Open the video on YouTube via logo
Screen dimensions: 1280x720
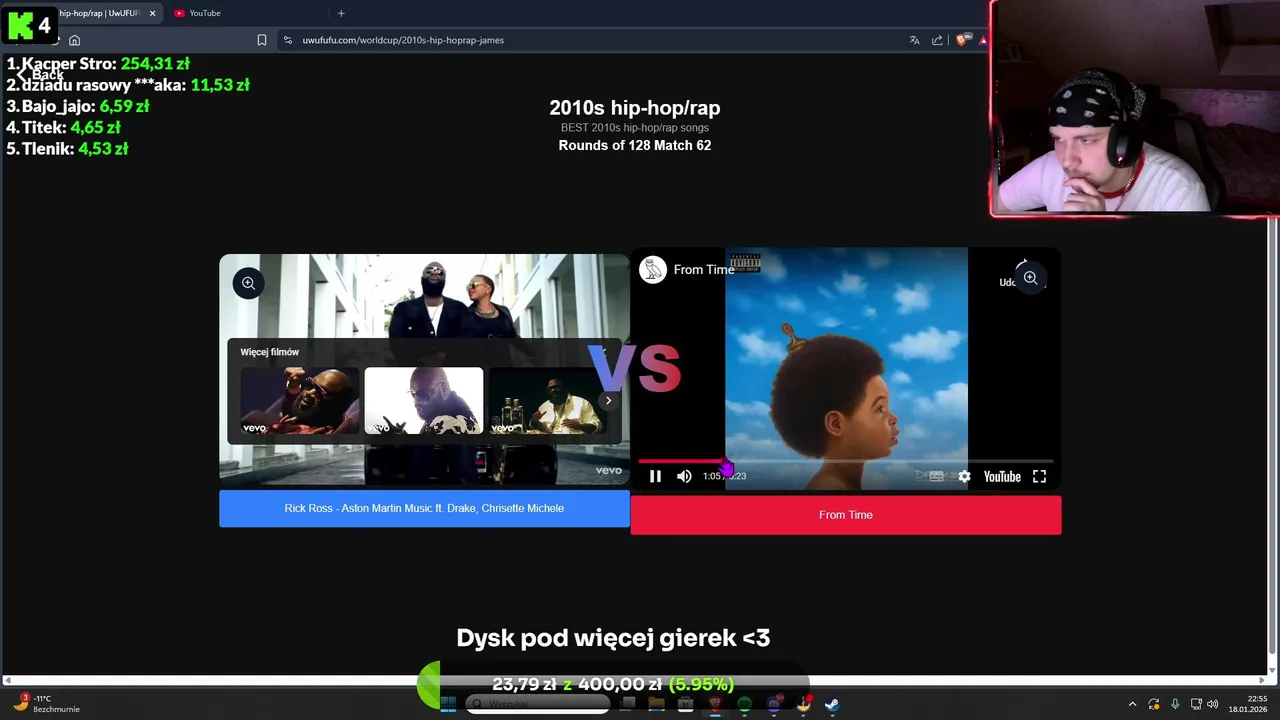coord(1001,477)
